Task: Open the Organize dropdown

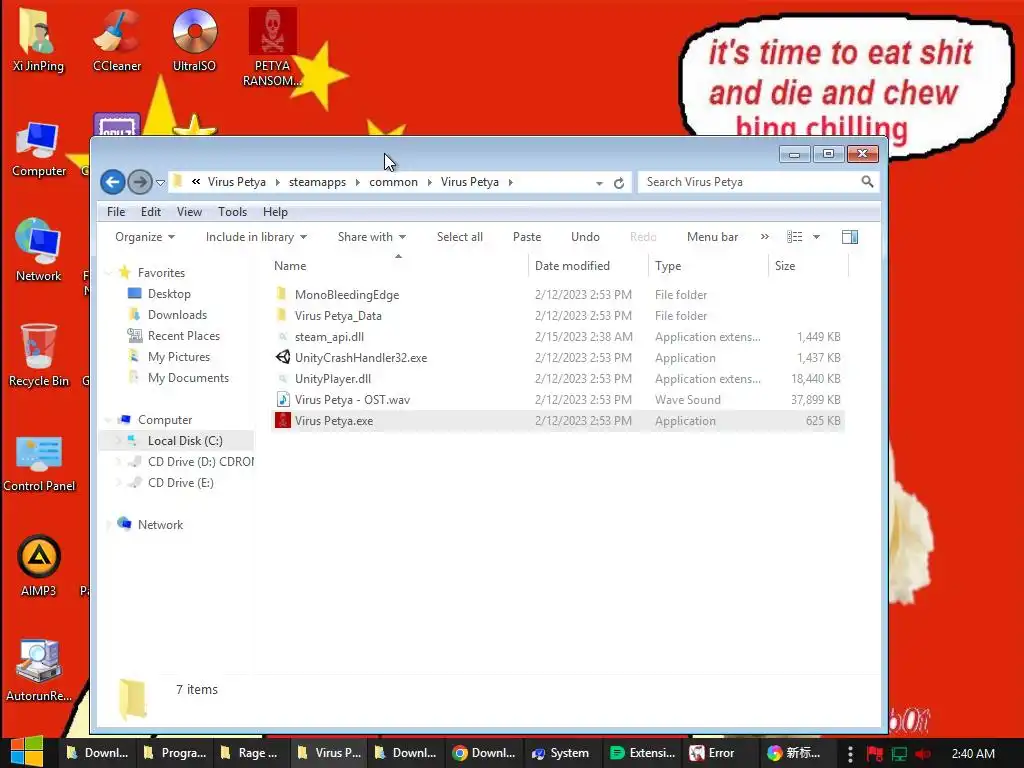Action: click(145, 236)
